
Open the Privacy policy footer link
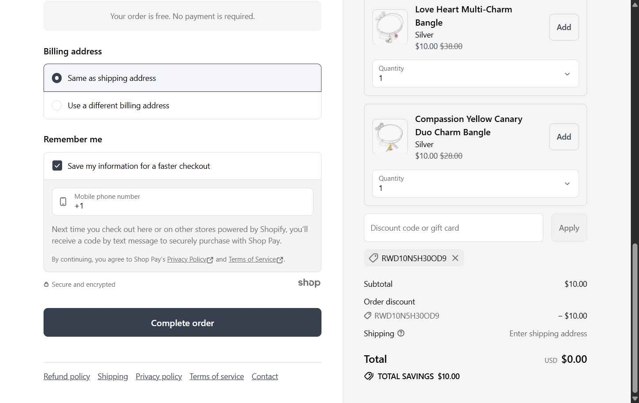(159, 377)
